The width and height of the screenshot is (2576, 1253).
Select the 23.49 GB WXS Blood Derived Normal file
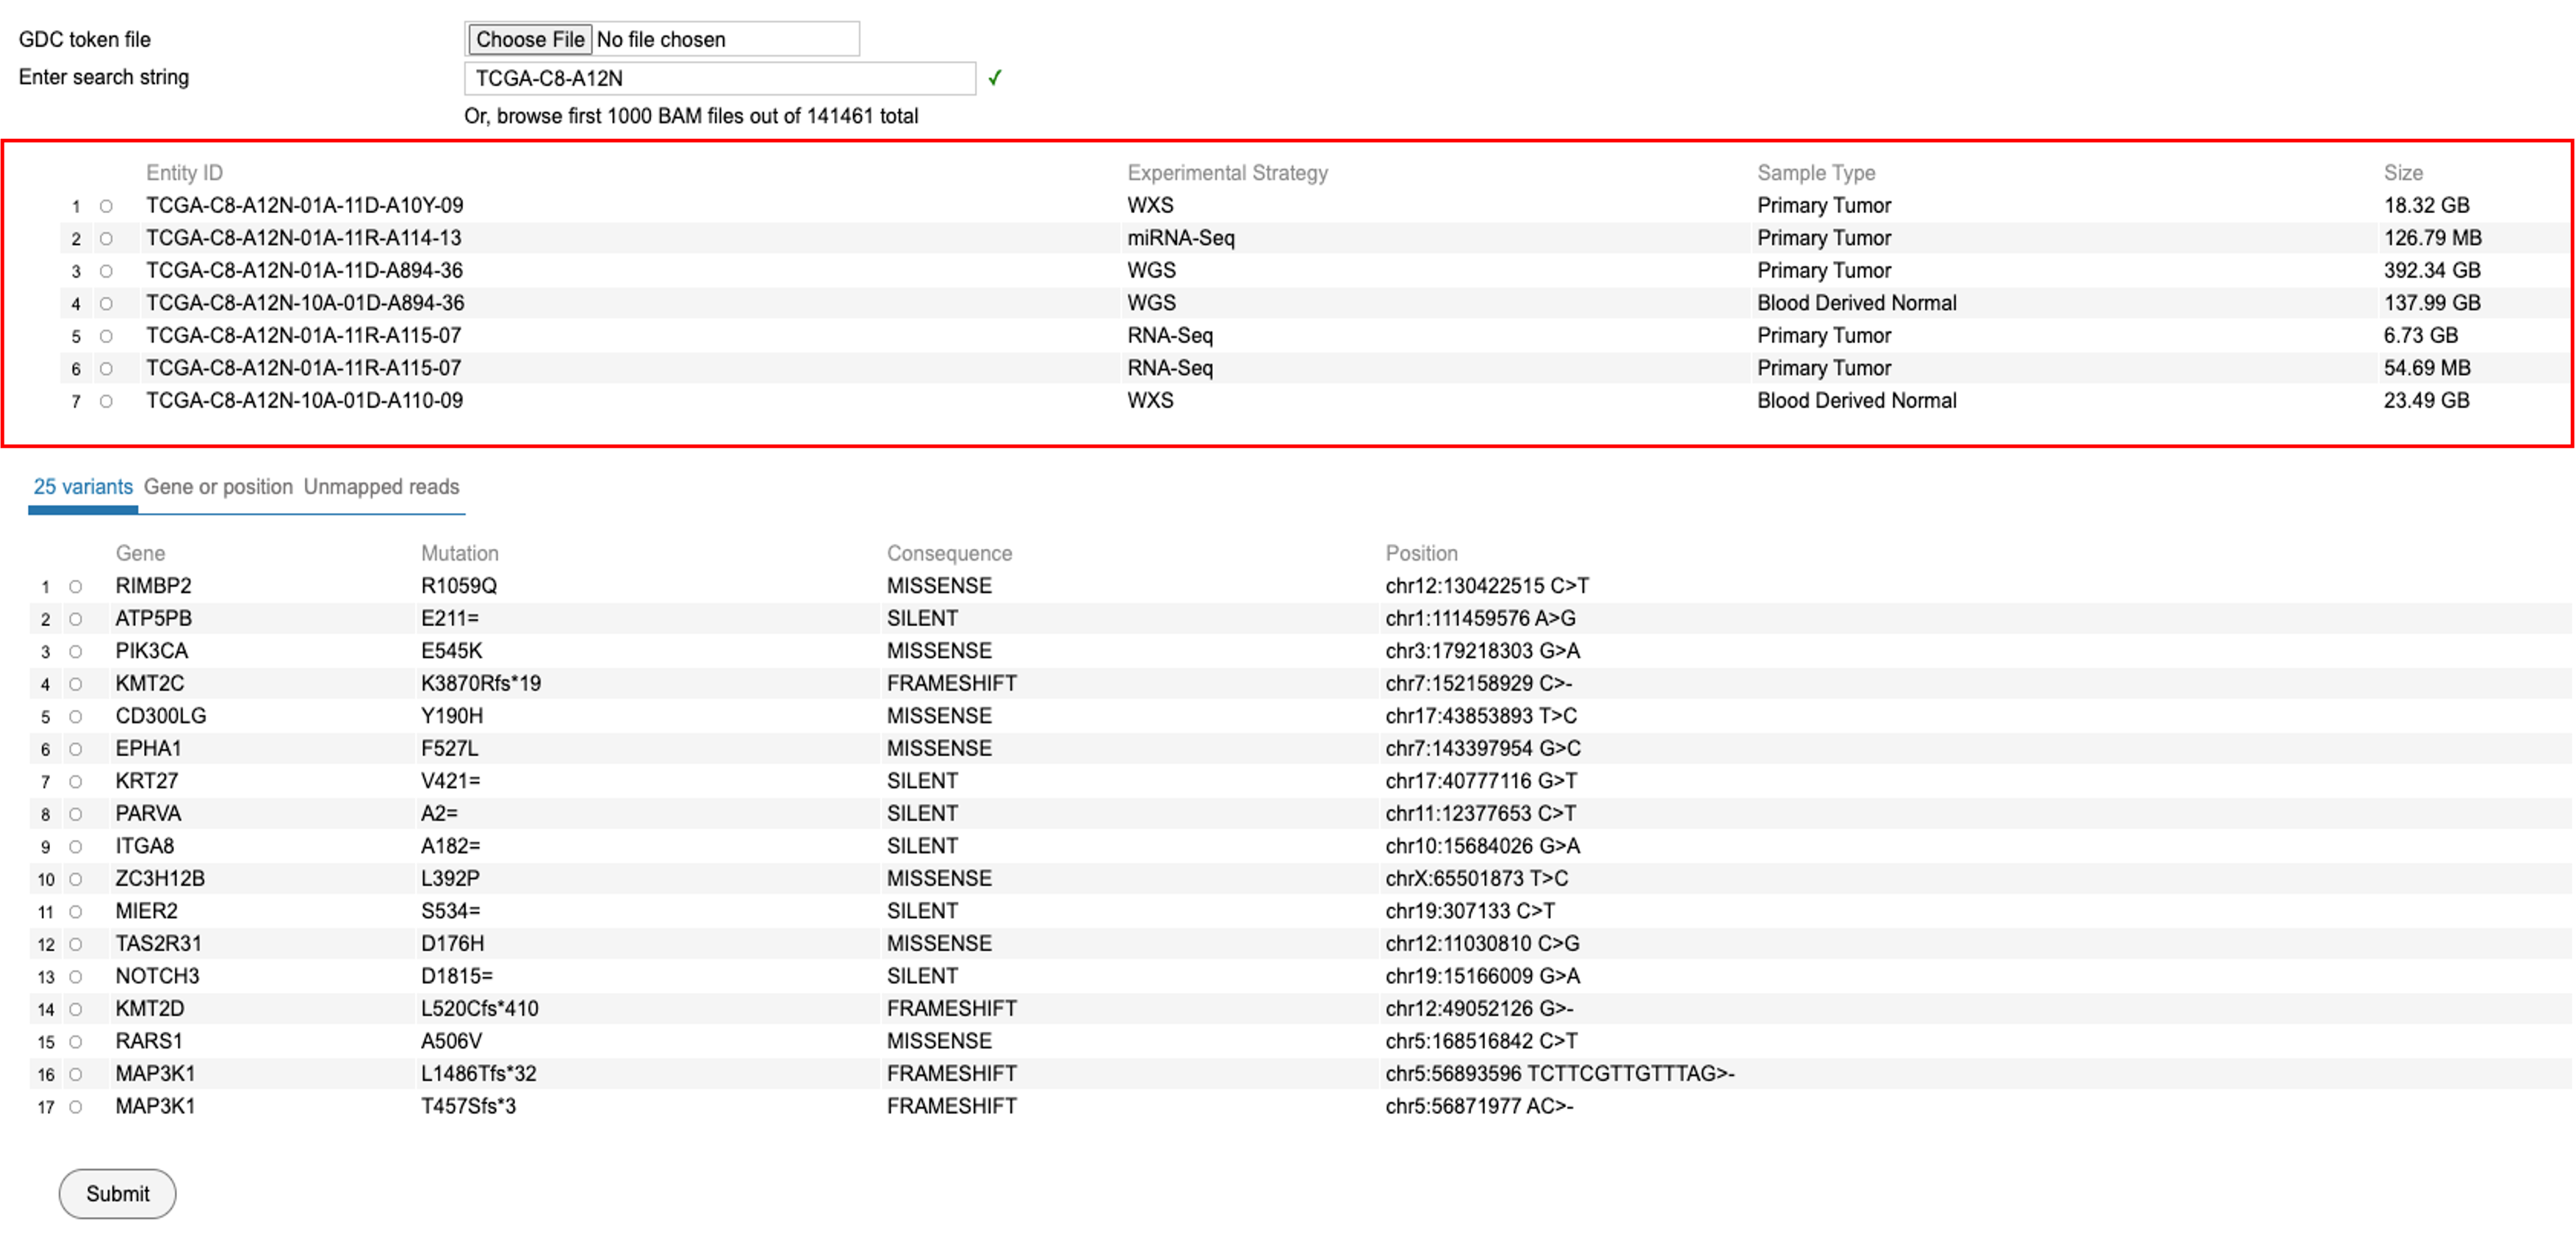pyautogui.click(x=106, y=401)
